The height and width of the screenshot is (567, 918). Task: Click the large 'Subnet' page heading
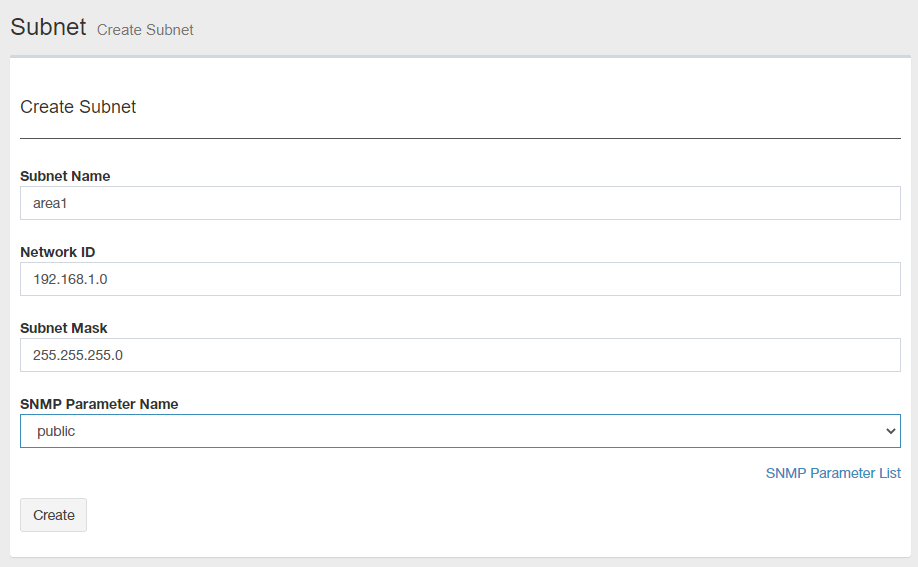pos(48,27)
